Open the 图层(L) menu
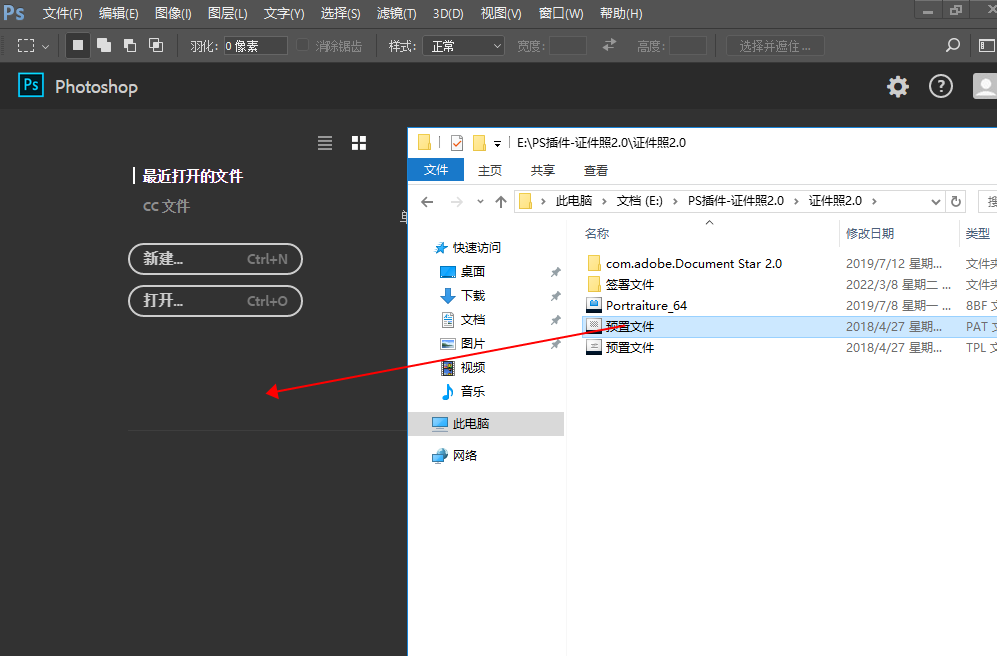997x656 pixels. (228, 13)
